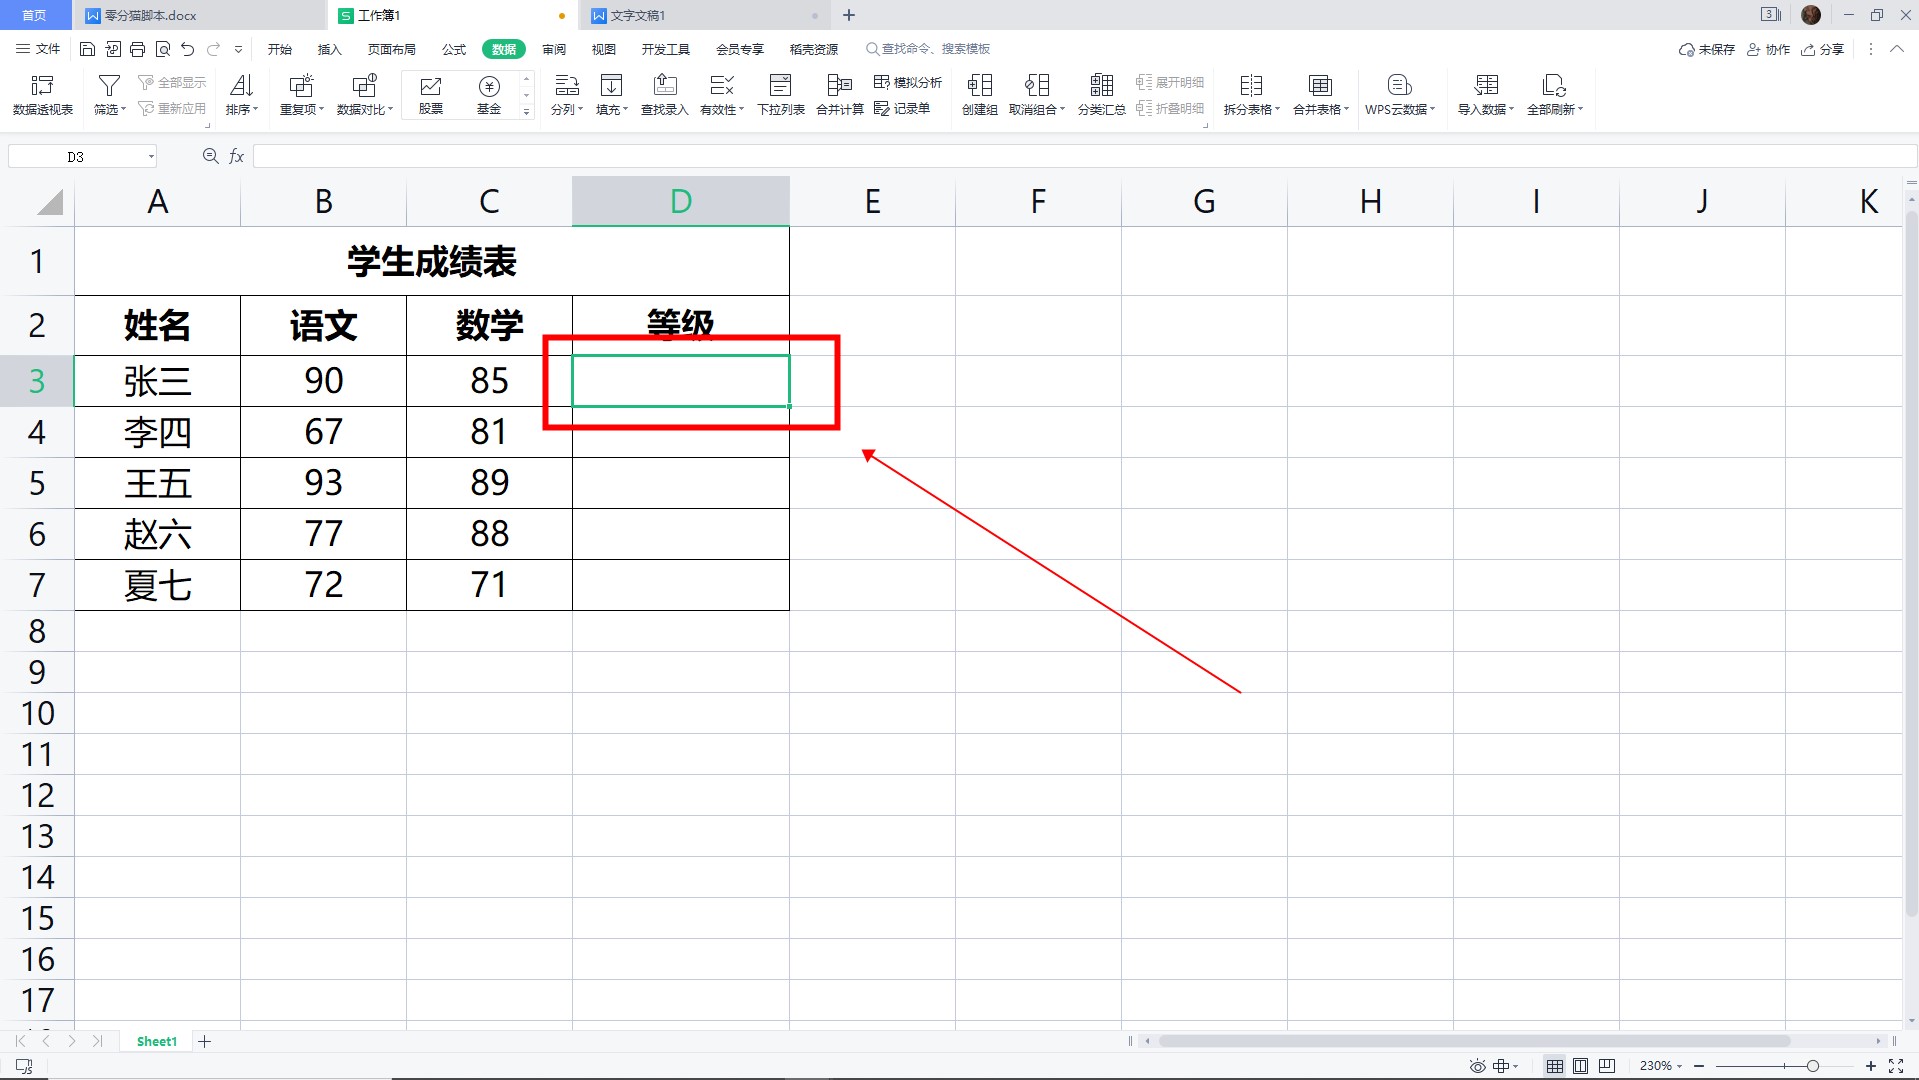Add a new sheet with plus button
This screenshot has width=1919, height=1080.
205,1041
